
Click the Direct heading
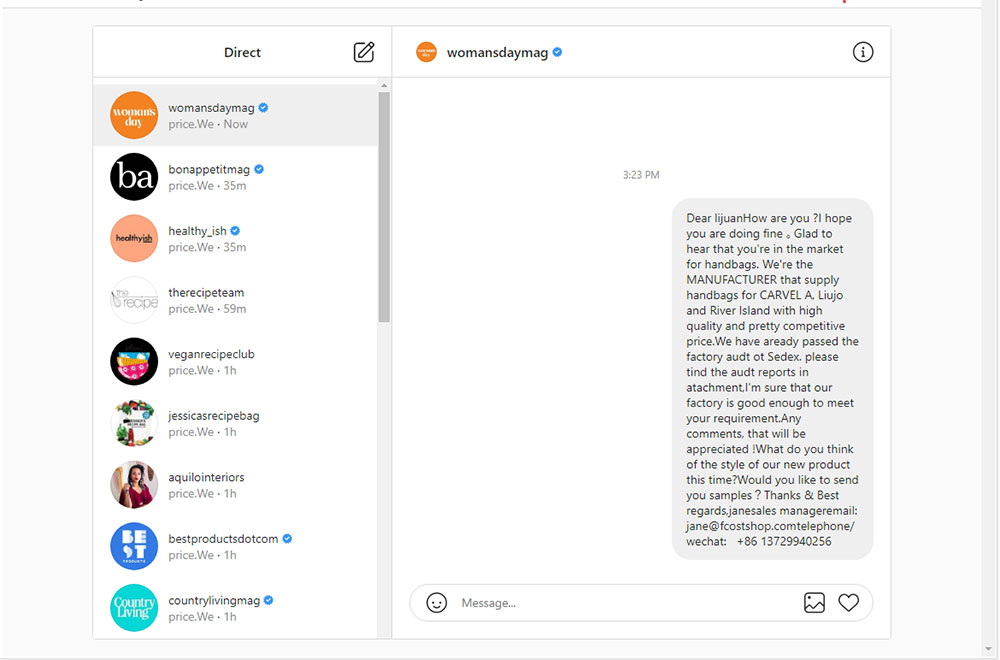242,52
